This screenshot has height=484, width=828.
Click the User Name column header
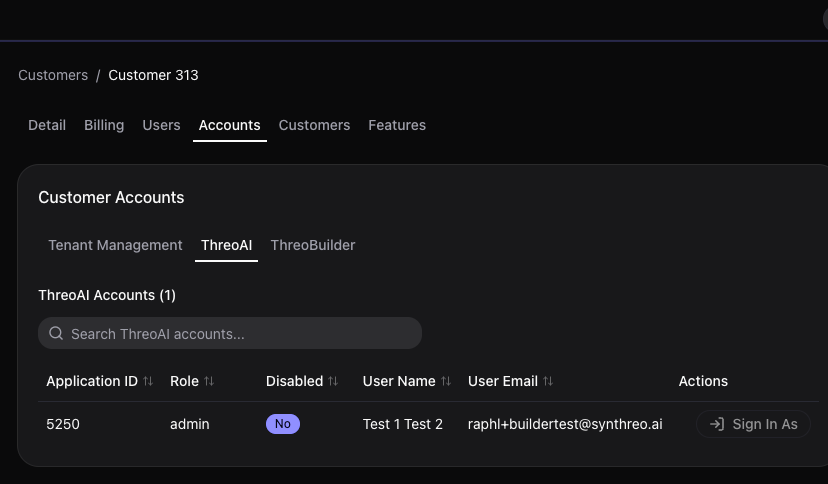tap(399, 381)
